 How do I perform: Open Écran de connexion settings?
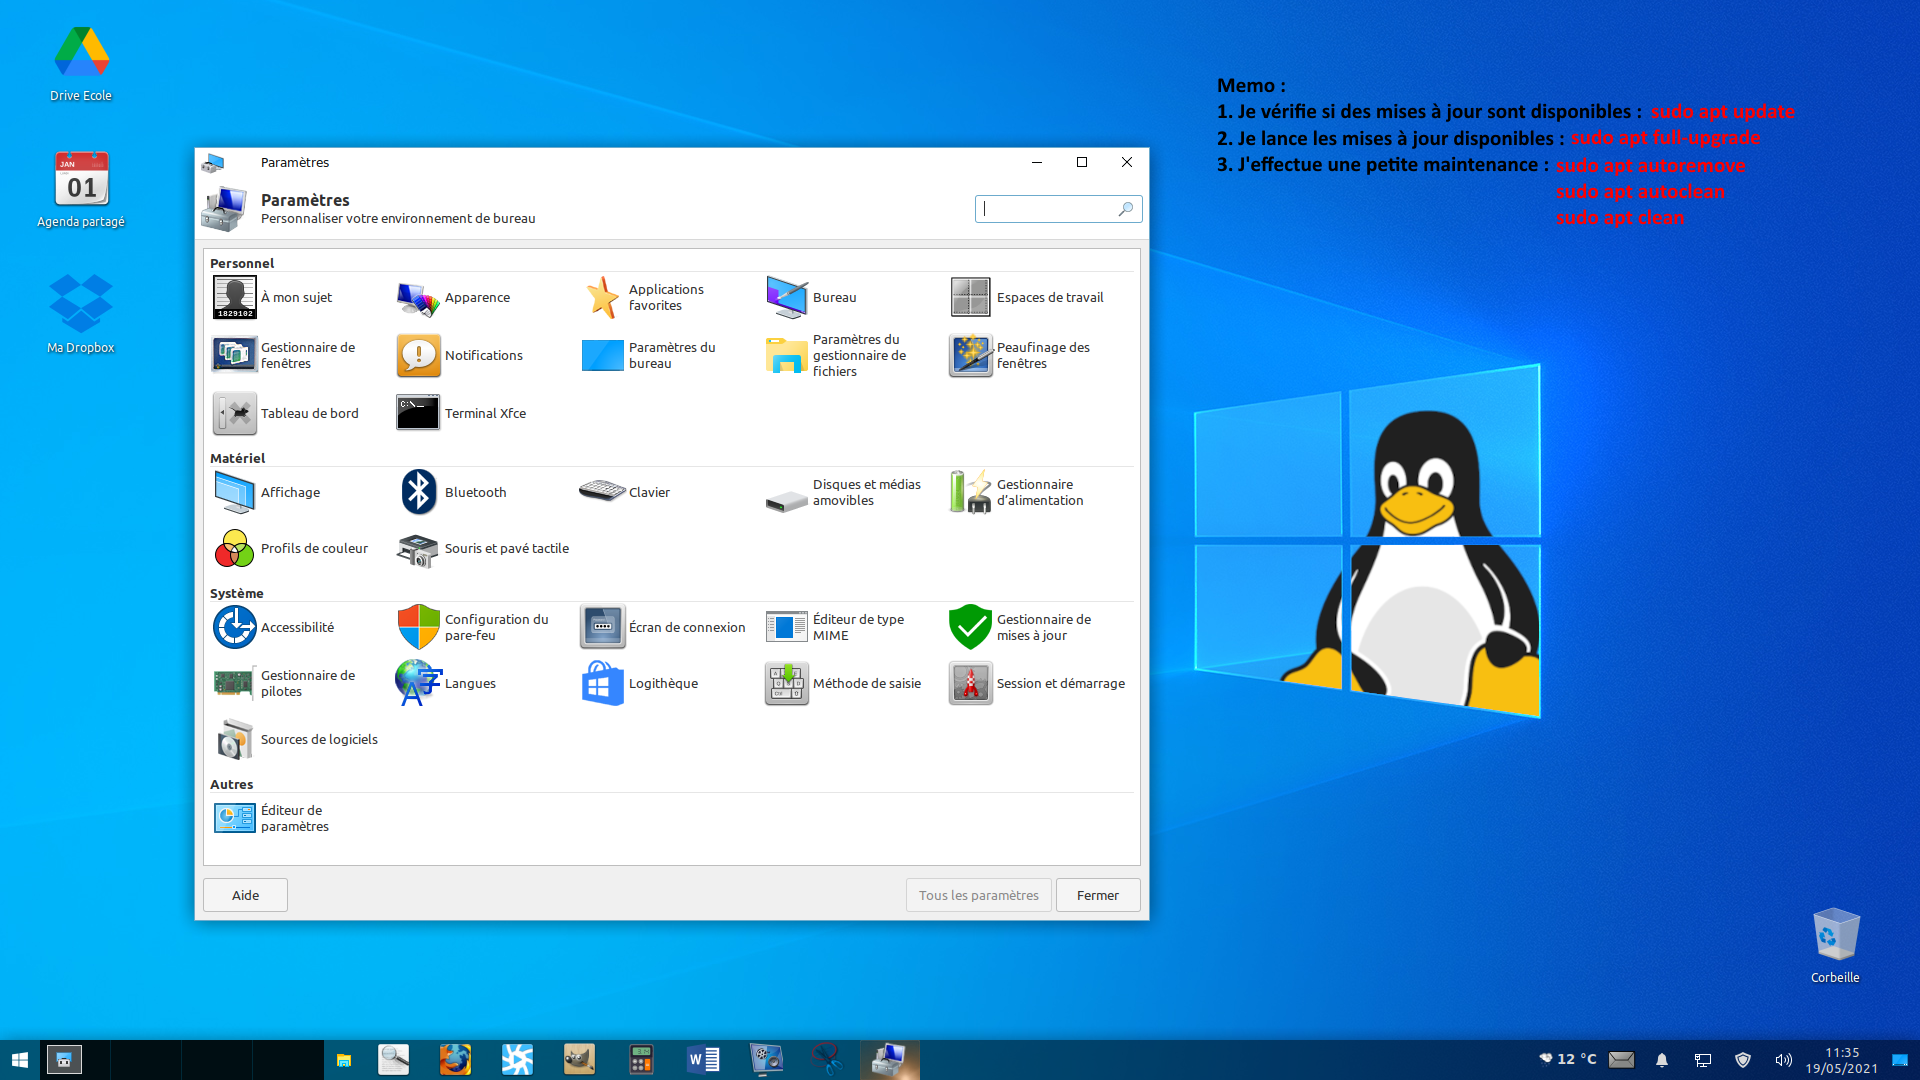coord(663,627)
